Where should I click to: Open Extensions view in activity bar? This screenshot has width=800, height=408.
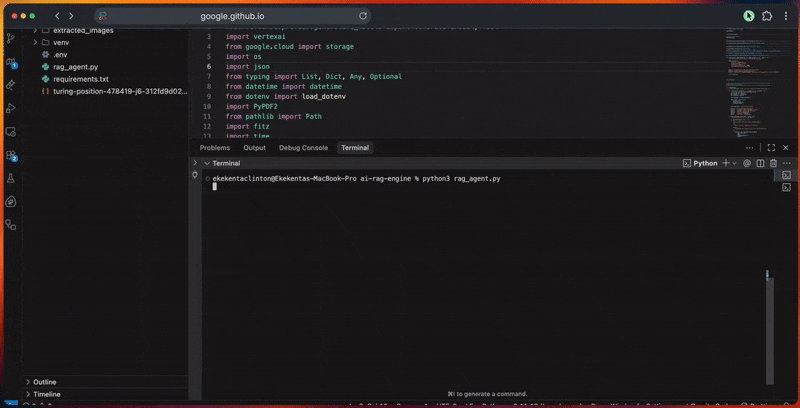(x=11, y=155)
